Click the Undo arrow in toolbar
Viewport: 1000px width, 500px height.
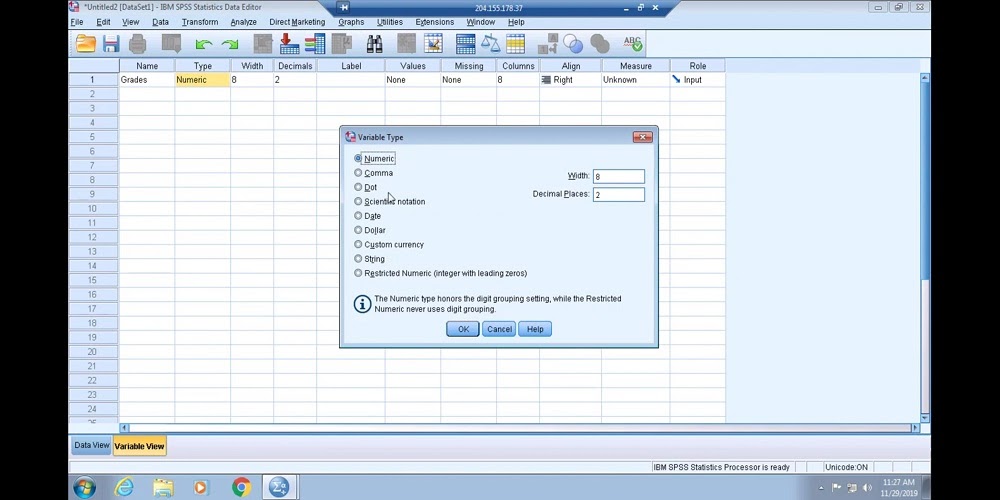[x=204, y=44]
